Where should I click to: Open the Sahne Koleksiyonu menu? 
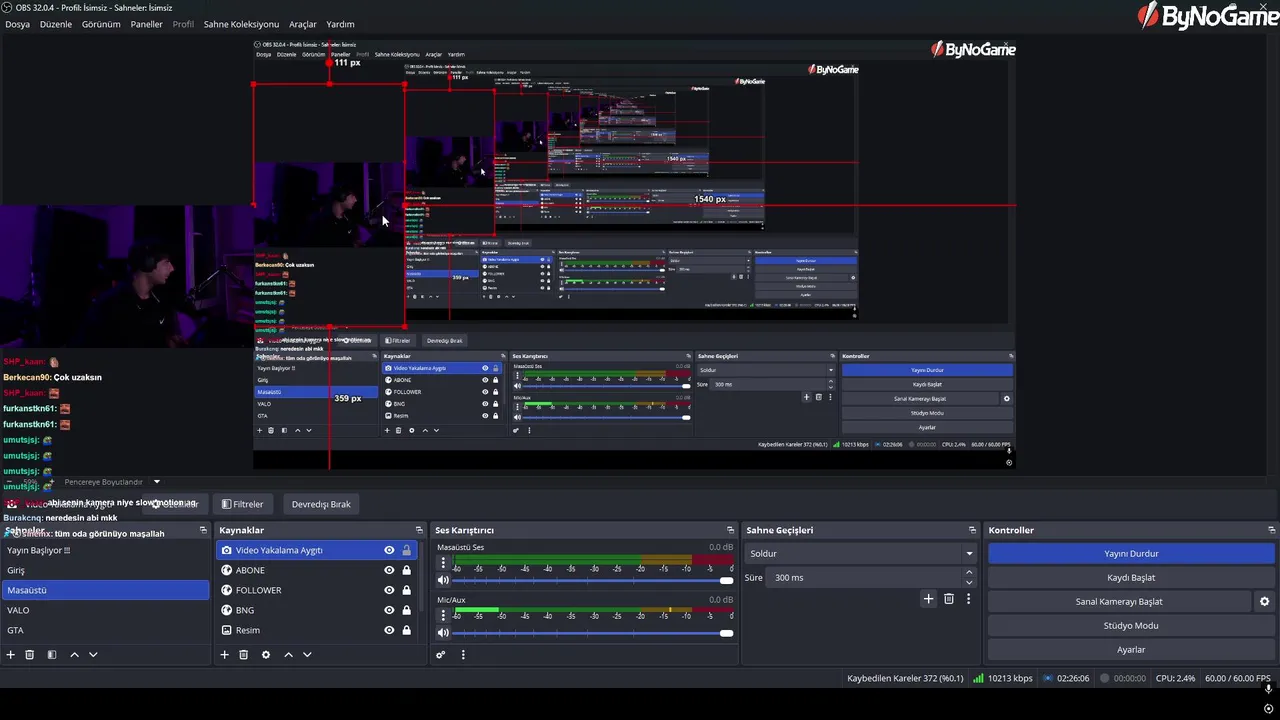(x=241, y=24)
